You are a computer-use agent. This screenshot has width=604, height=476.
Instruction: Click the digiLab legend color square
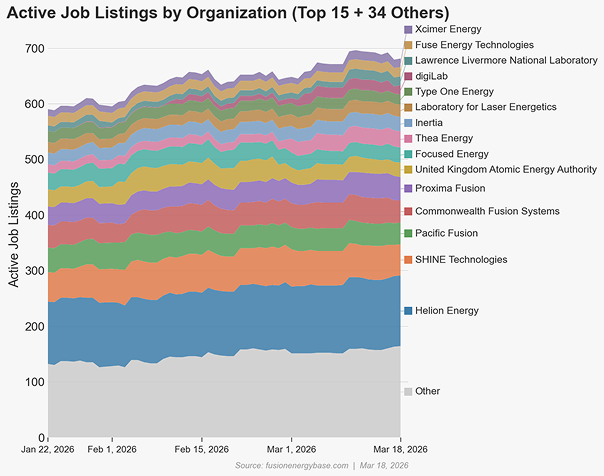pos(408,76)
